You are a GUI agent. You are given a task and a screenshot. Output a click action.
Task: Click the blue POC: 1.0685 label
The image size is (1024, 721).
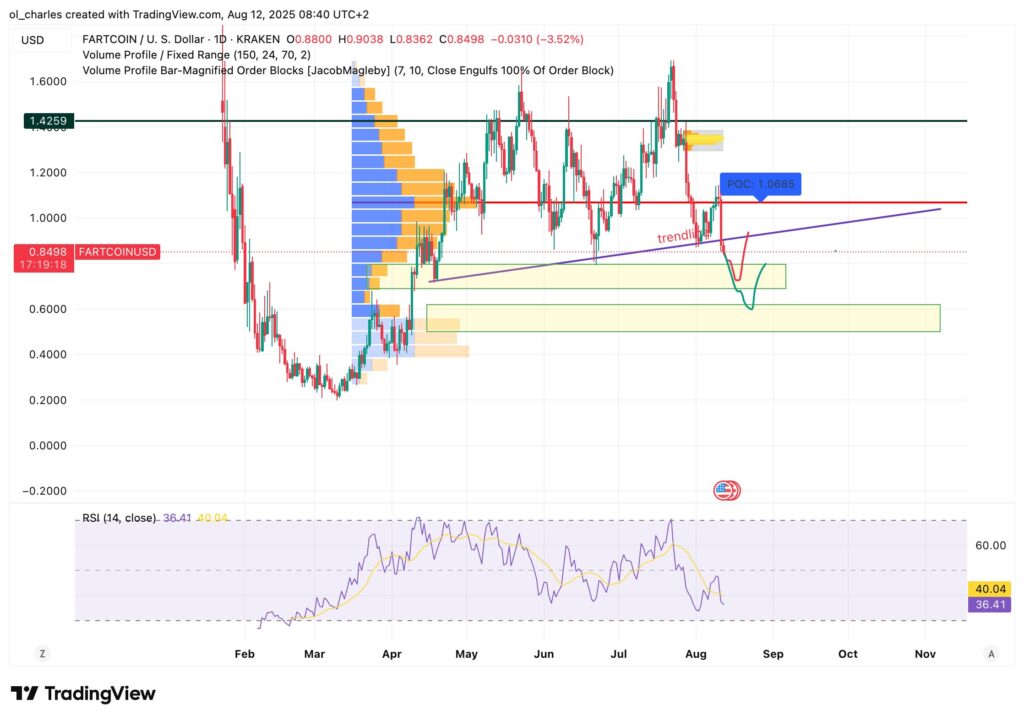(763, 184)
